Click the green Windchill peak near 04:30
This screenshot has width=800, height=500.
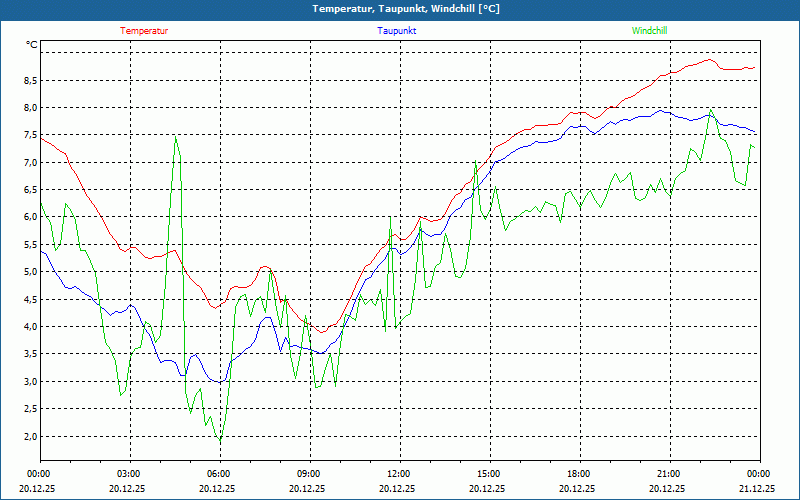point(176,137)
